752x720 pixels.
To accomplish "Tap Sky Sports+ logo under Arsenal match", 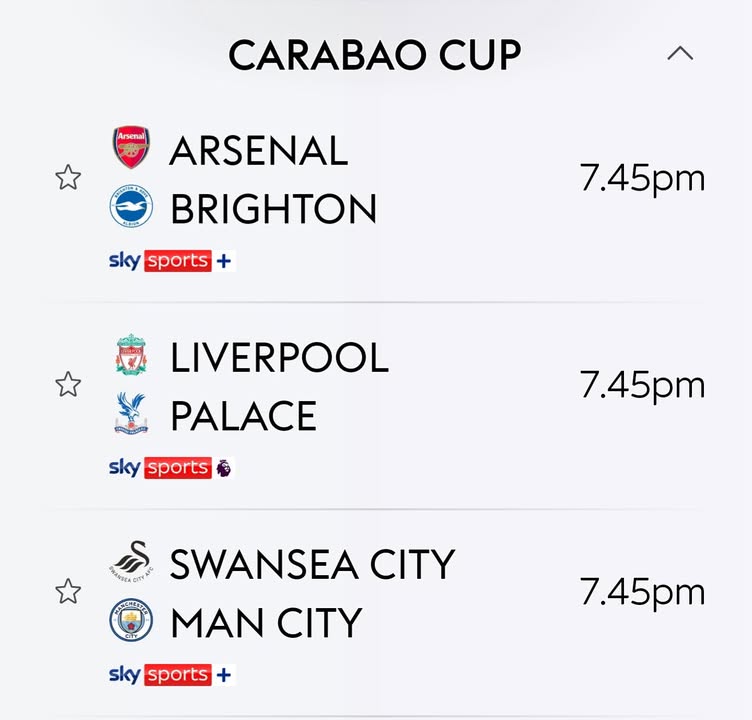I will click(170, 262).
